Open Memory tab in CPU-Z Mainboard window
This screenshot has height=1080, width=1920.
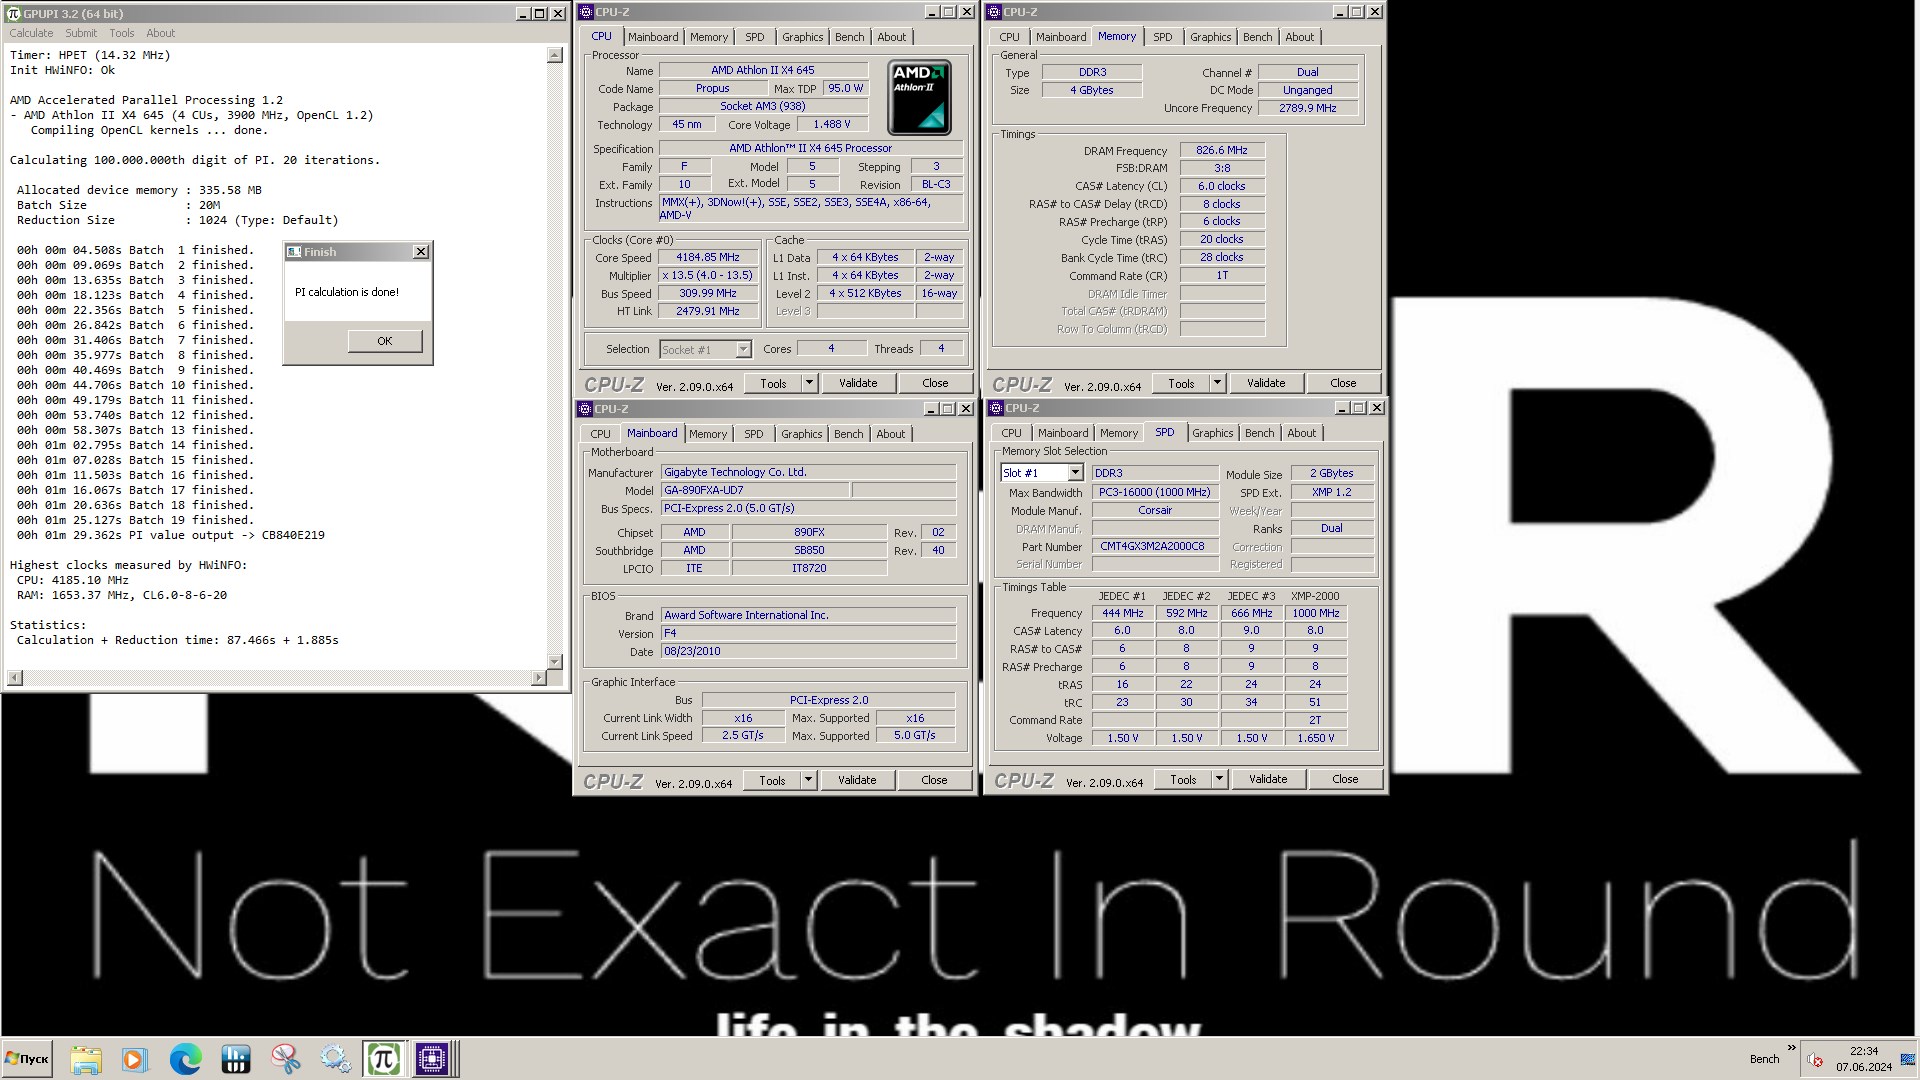(x=708, y=434)
